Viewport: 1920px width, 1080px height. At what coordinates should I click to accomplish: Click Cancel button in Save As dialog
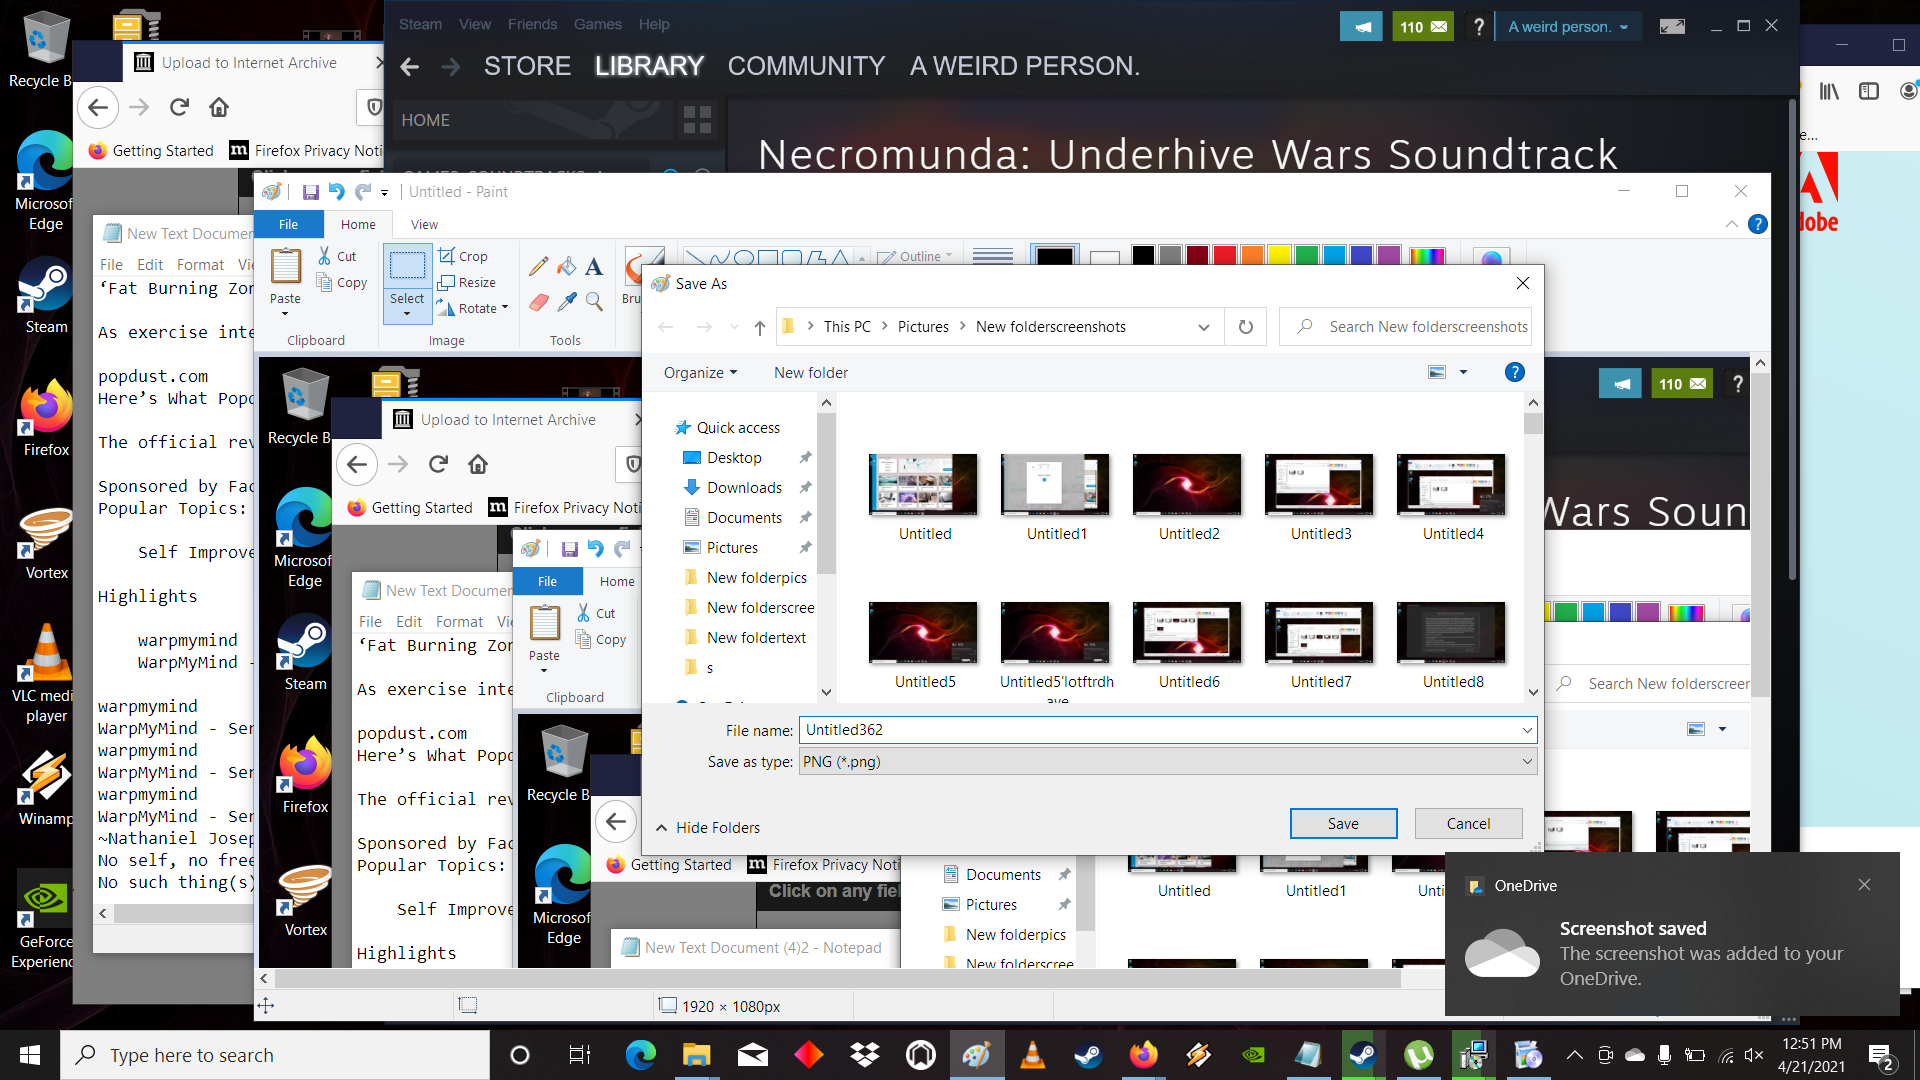(1468, 823)
